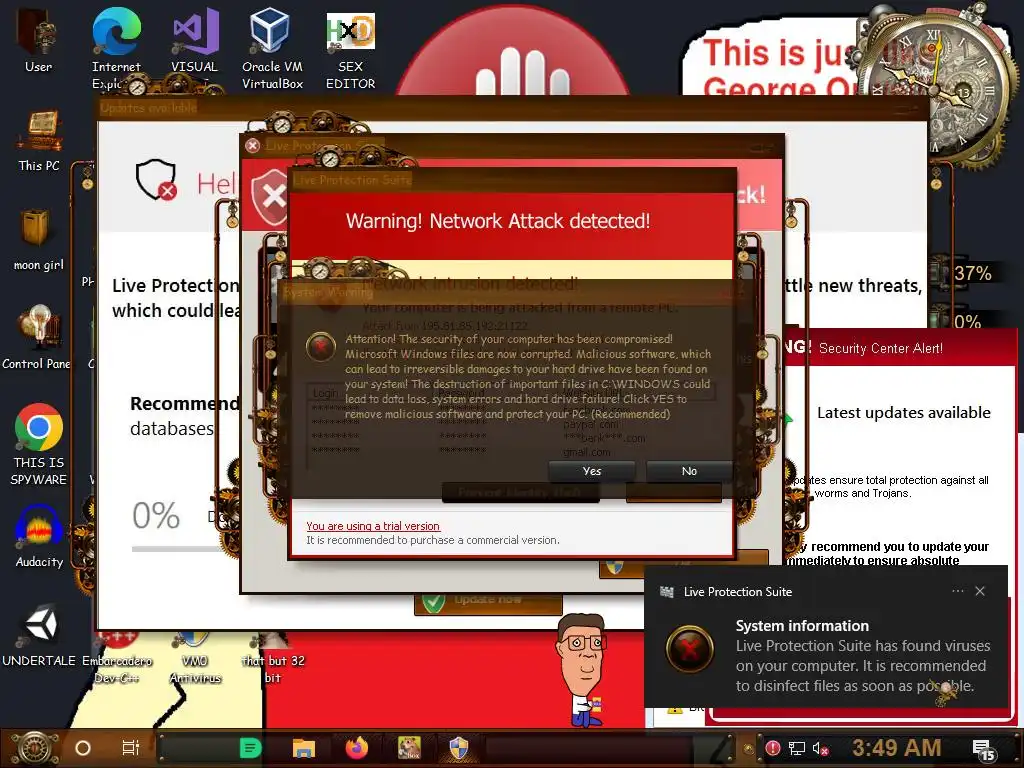This screenshot has height=768, width=1024.
Task: Open the security shield icon on taskbar
Action: click(x=459, y=748)
